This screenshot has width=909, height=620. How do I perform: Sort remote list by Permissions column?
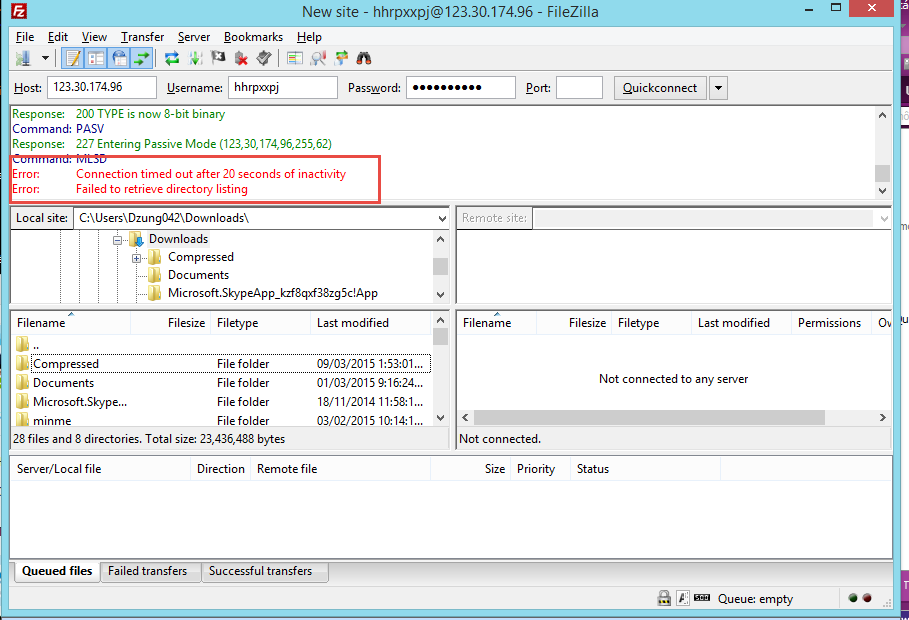click(x=830, y=323)
